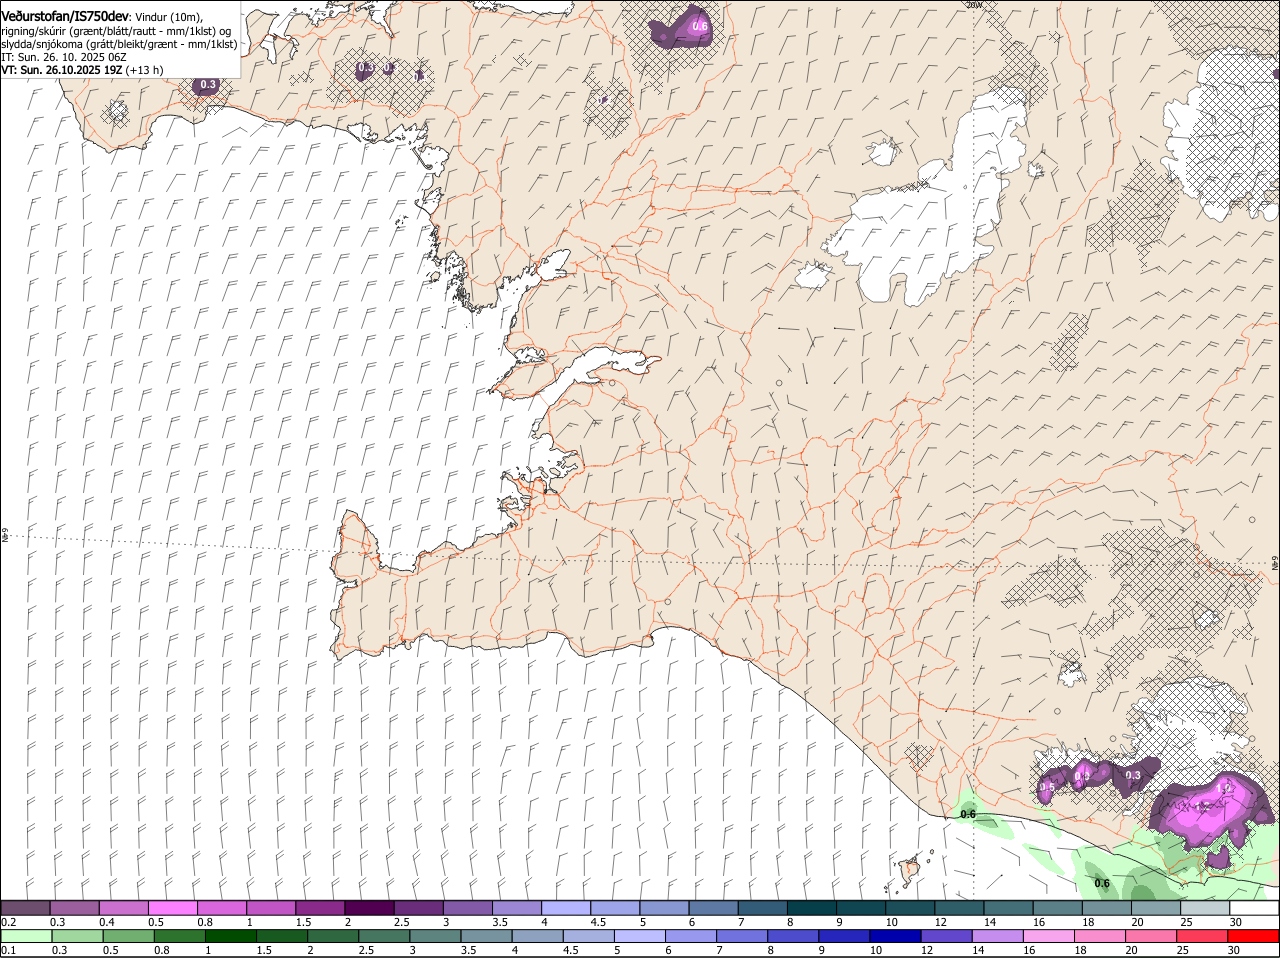
Task: Pick upper legend swatch between 3 and 3.5
Action: pos(468,907)
